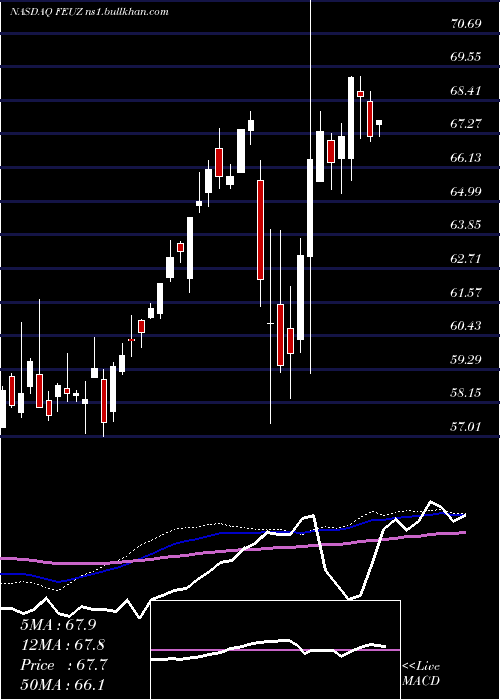Screen dimensions: 500x700
Task: Click the 50MA : 66.1 readout
Action: (x=63, y=684)
